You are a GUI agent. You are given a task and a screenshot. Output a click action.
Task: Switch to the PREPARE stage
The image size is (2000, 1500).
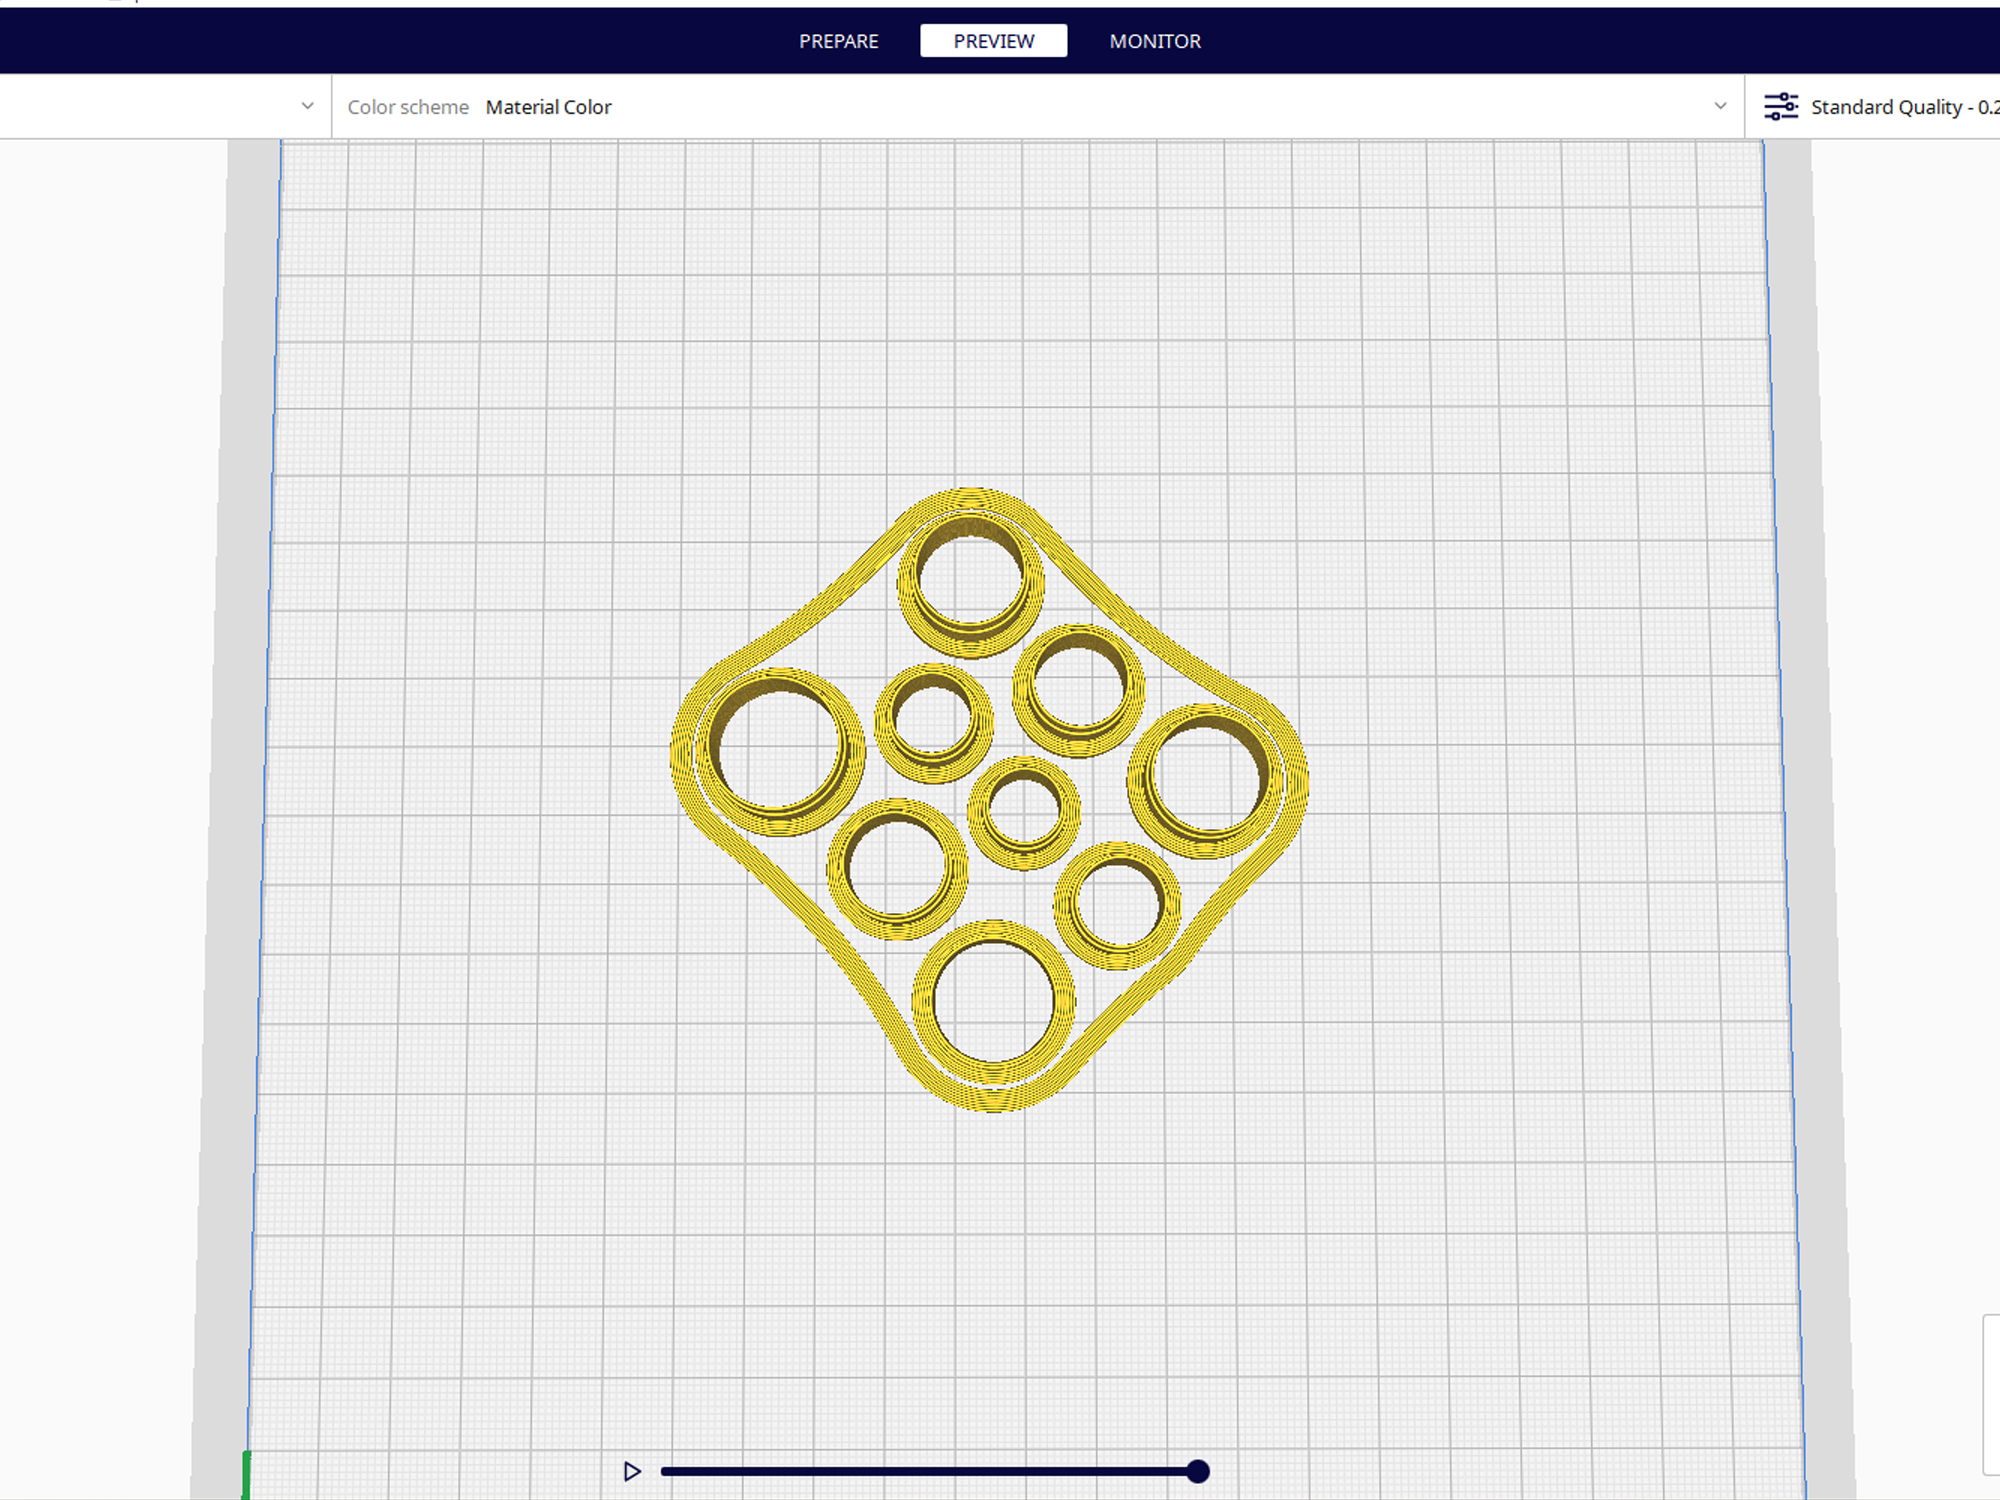pos(838,41)
